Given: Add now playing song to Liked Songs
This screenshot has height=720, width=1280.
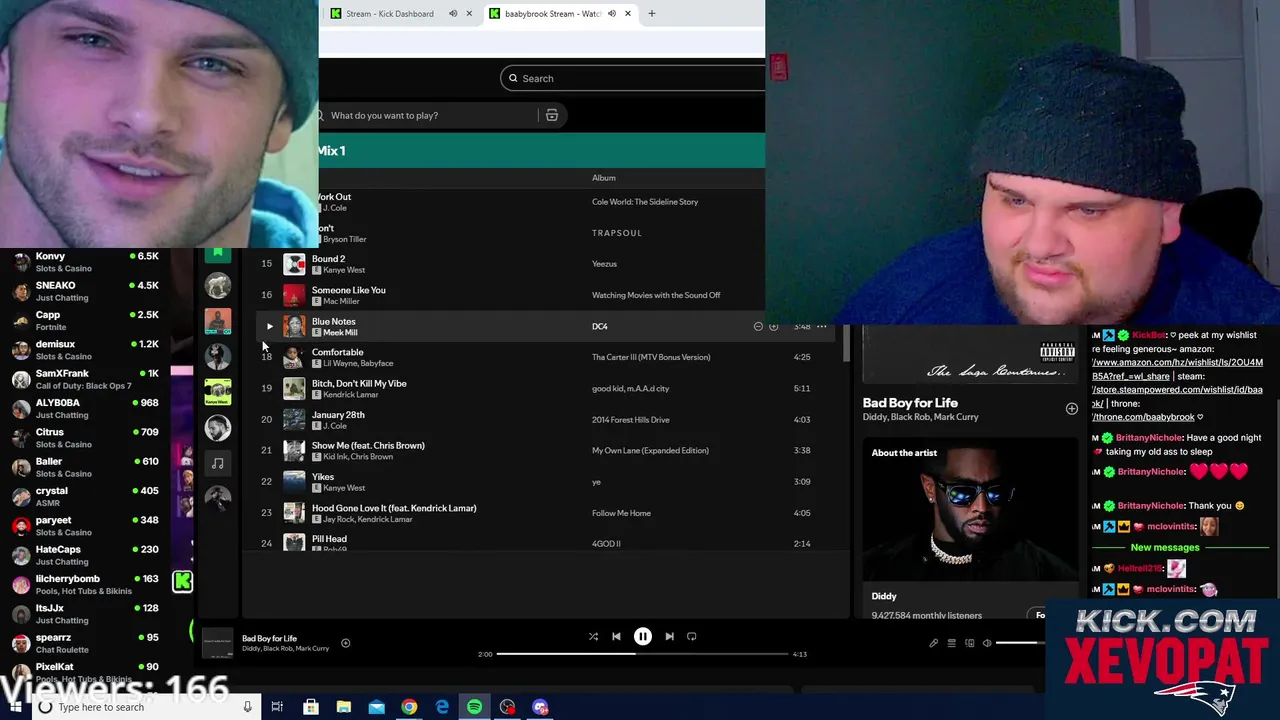Looking at the screenshot, I should click(345, 643).
